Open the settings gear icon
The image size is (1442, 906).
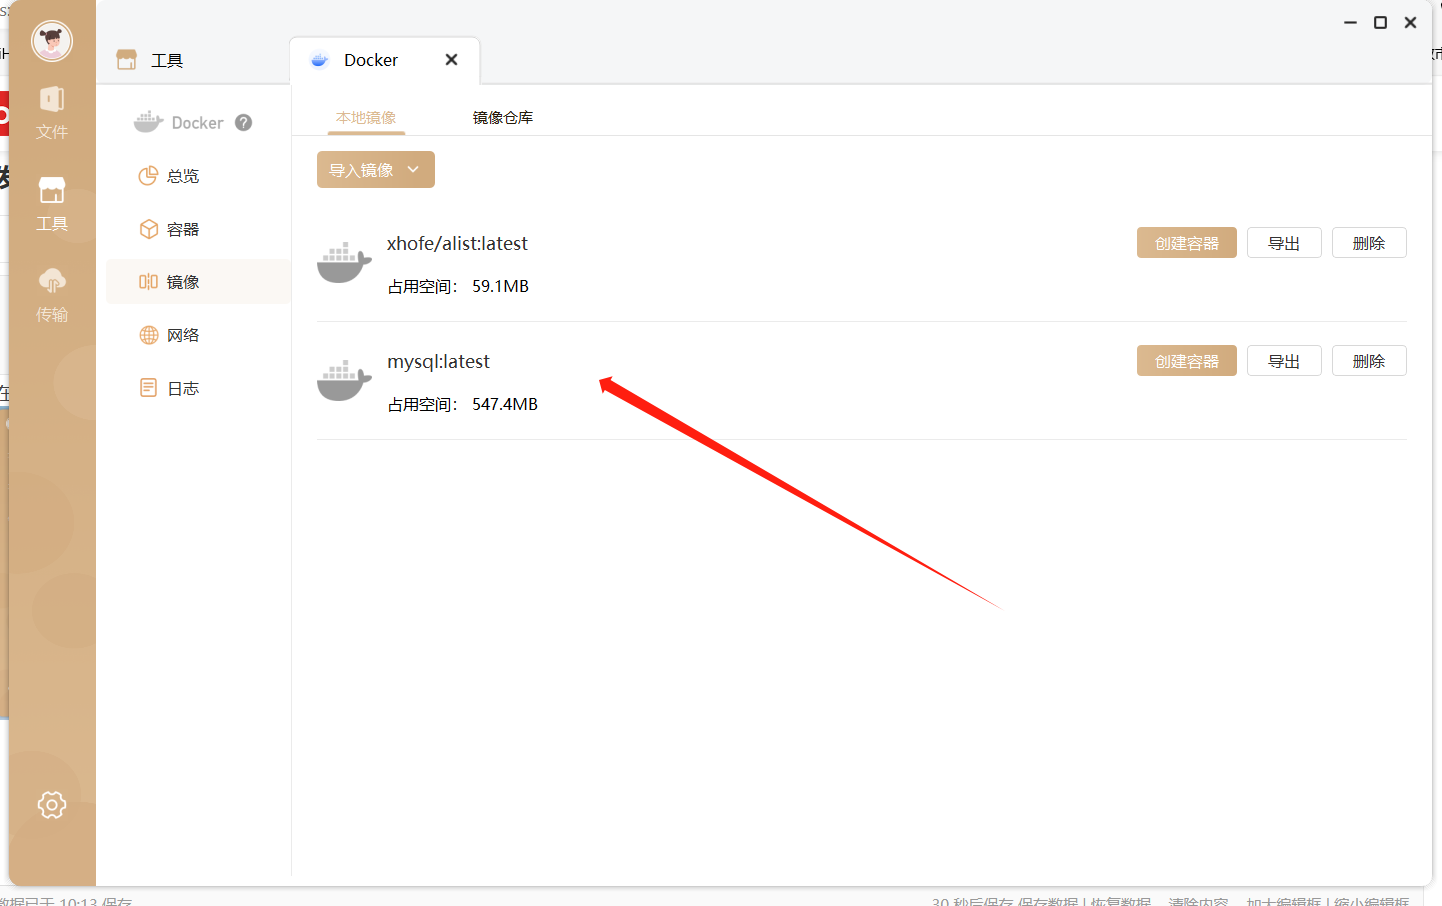coord(52,805)
